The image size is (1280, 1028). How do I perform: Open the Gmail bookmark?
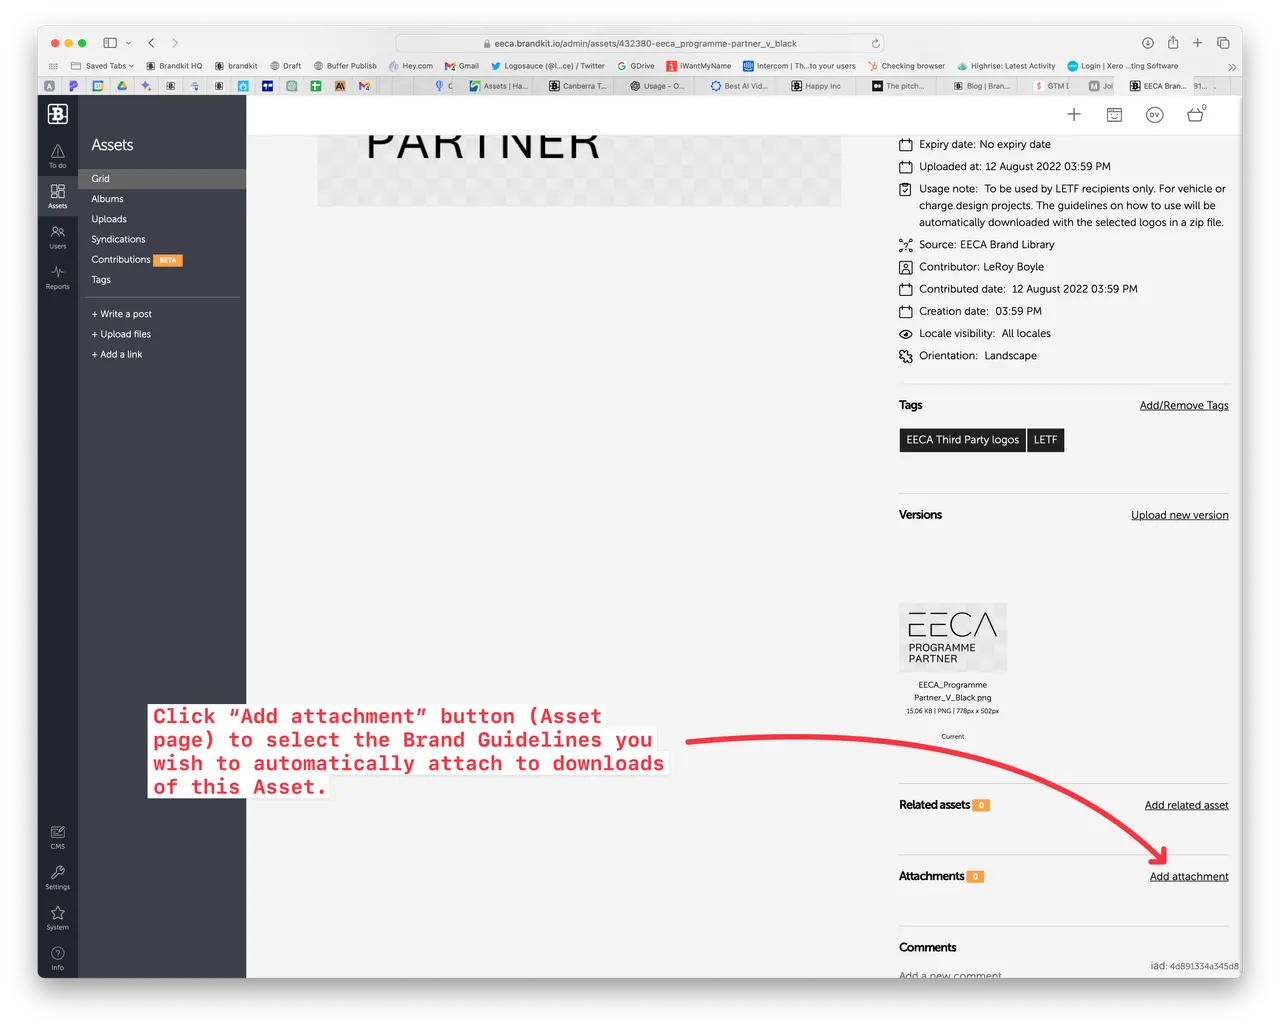[462, 66]
